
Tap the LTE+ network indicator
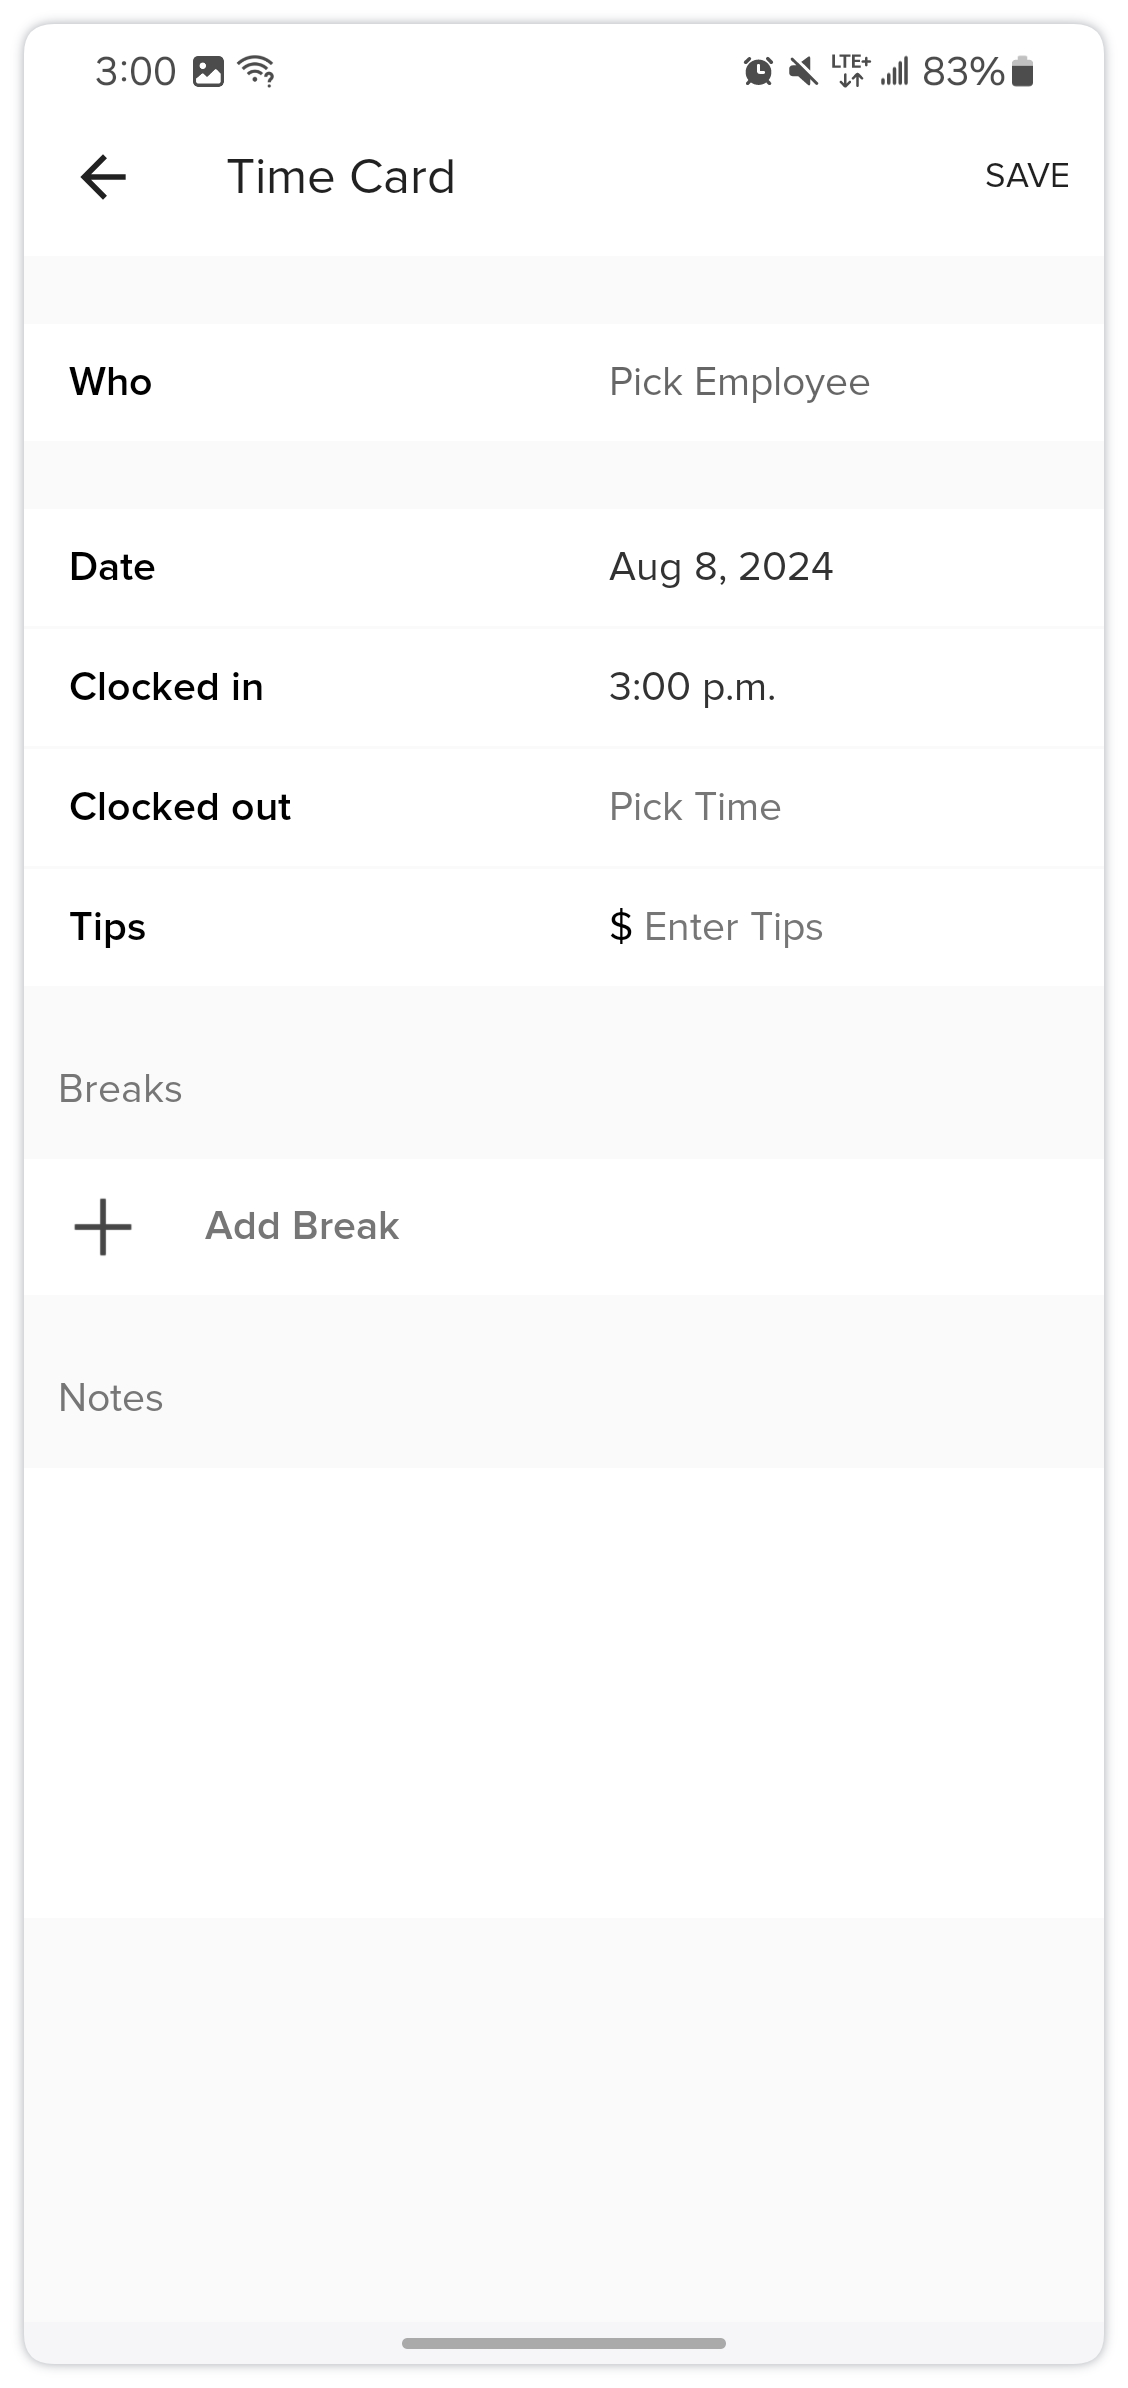click(851, 72)
